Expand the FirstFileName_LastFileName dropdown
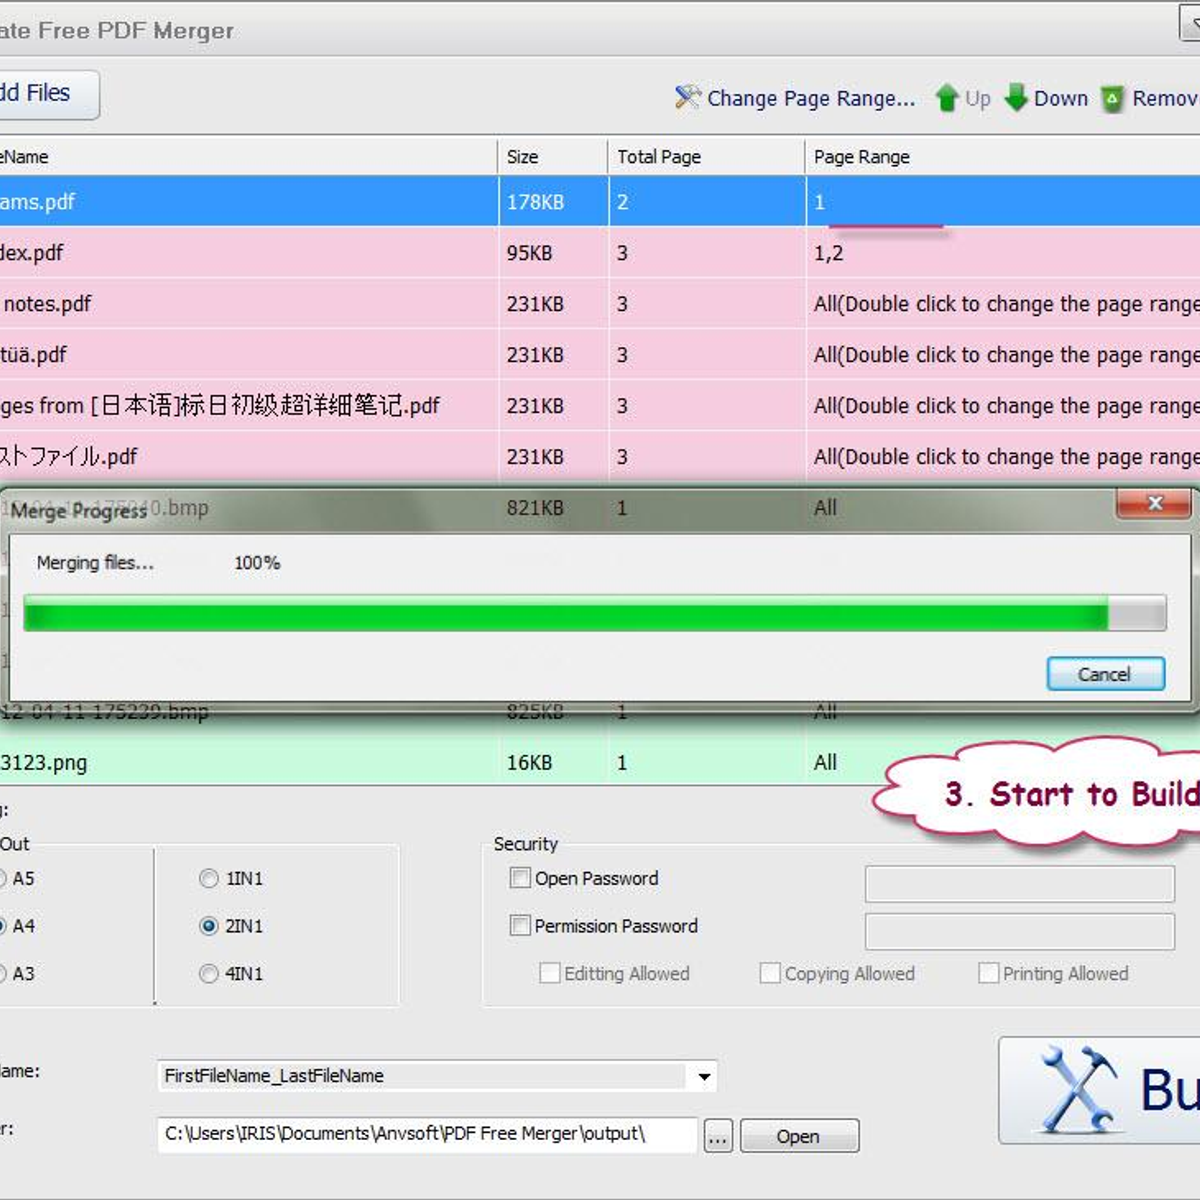Image resolution: width=1200 pixels, height=1200 pixels. pyautogui.click(x=704, y=1076)
